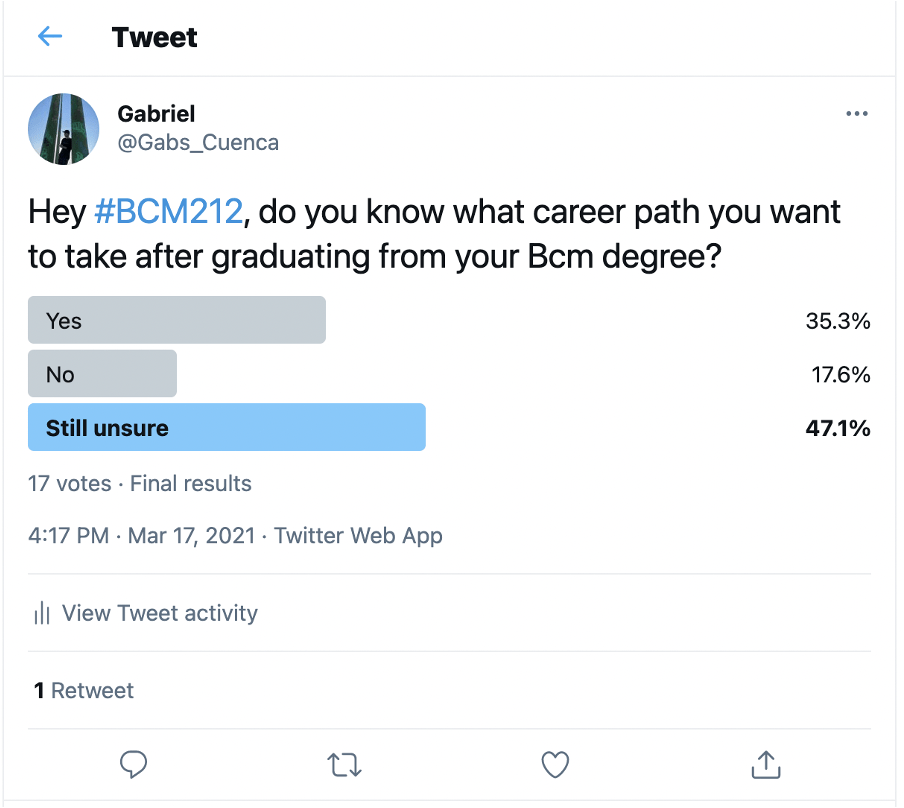The width and height of the screenshot is (904, 808).
Task: Click the Gabriel display name
Action: coord(157,114)
